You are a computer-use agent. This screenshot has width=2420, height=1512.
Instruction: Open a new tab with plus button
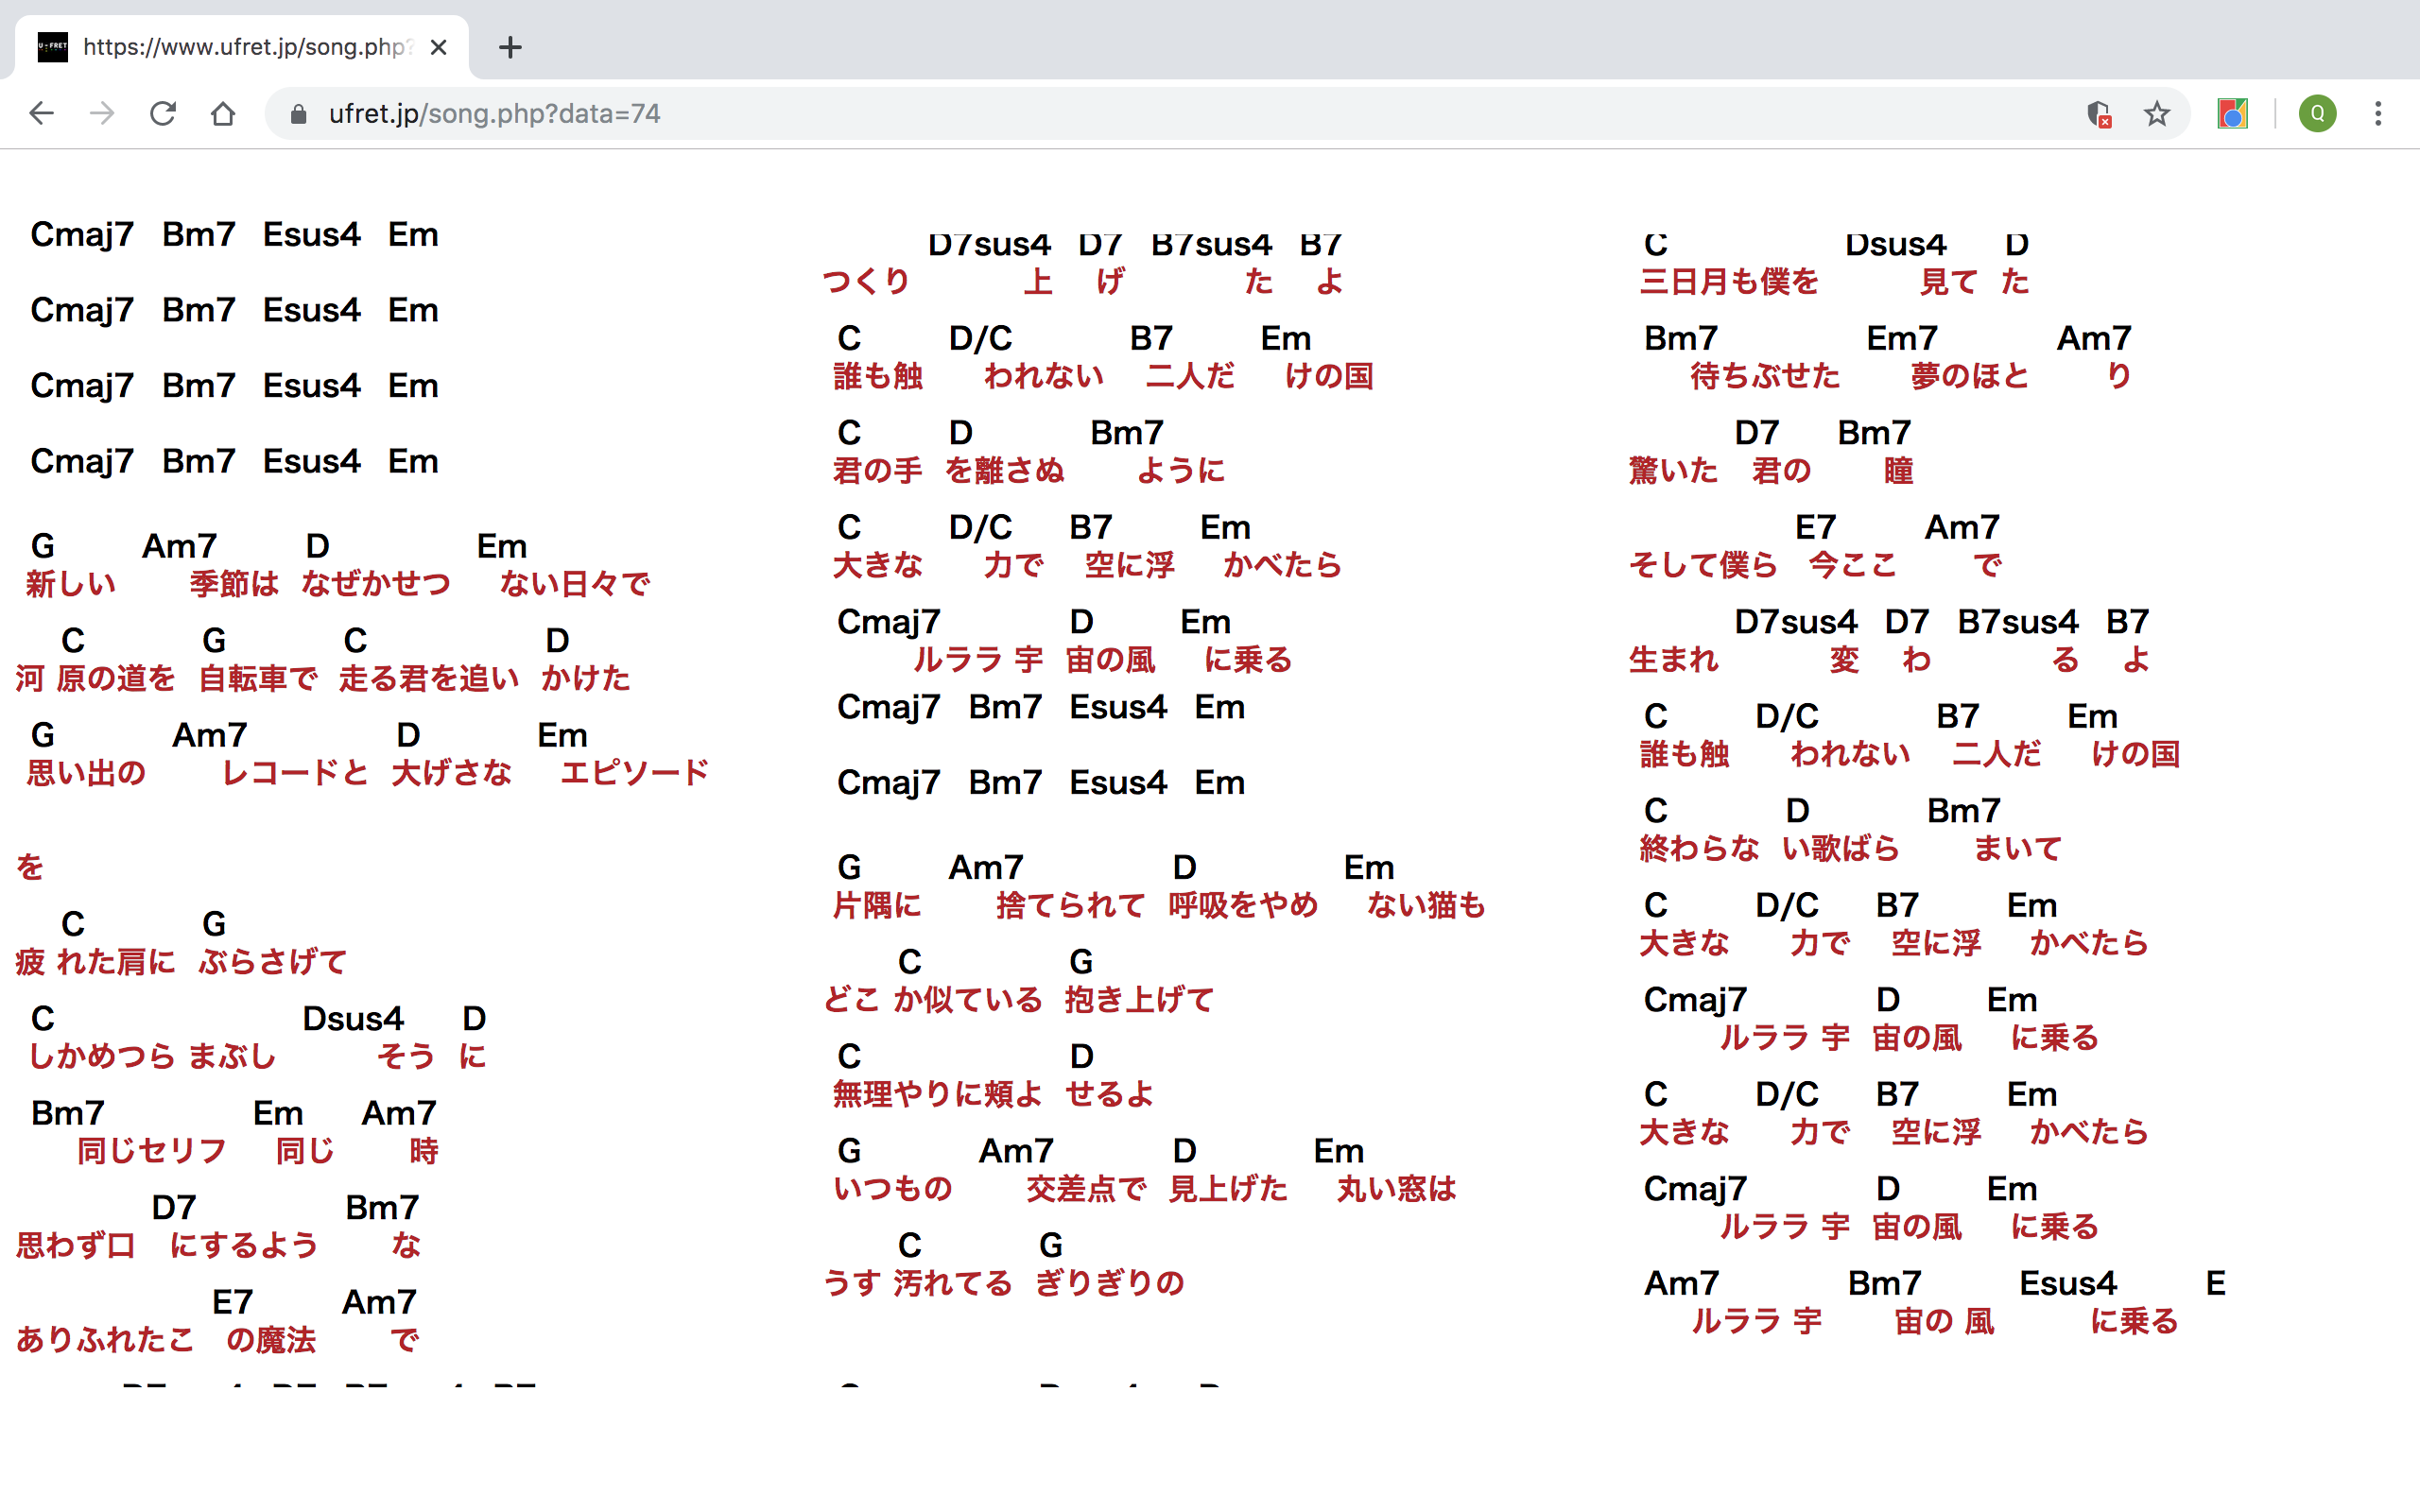point(510,47)
